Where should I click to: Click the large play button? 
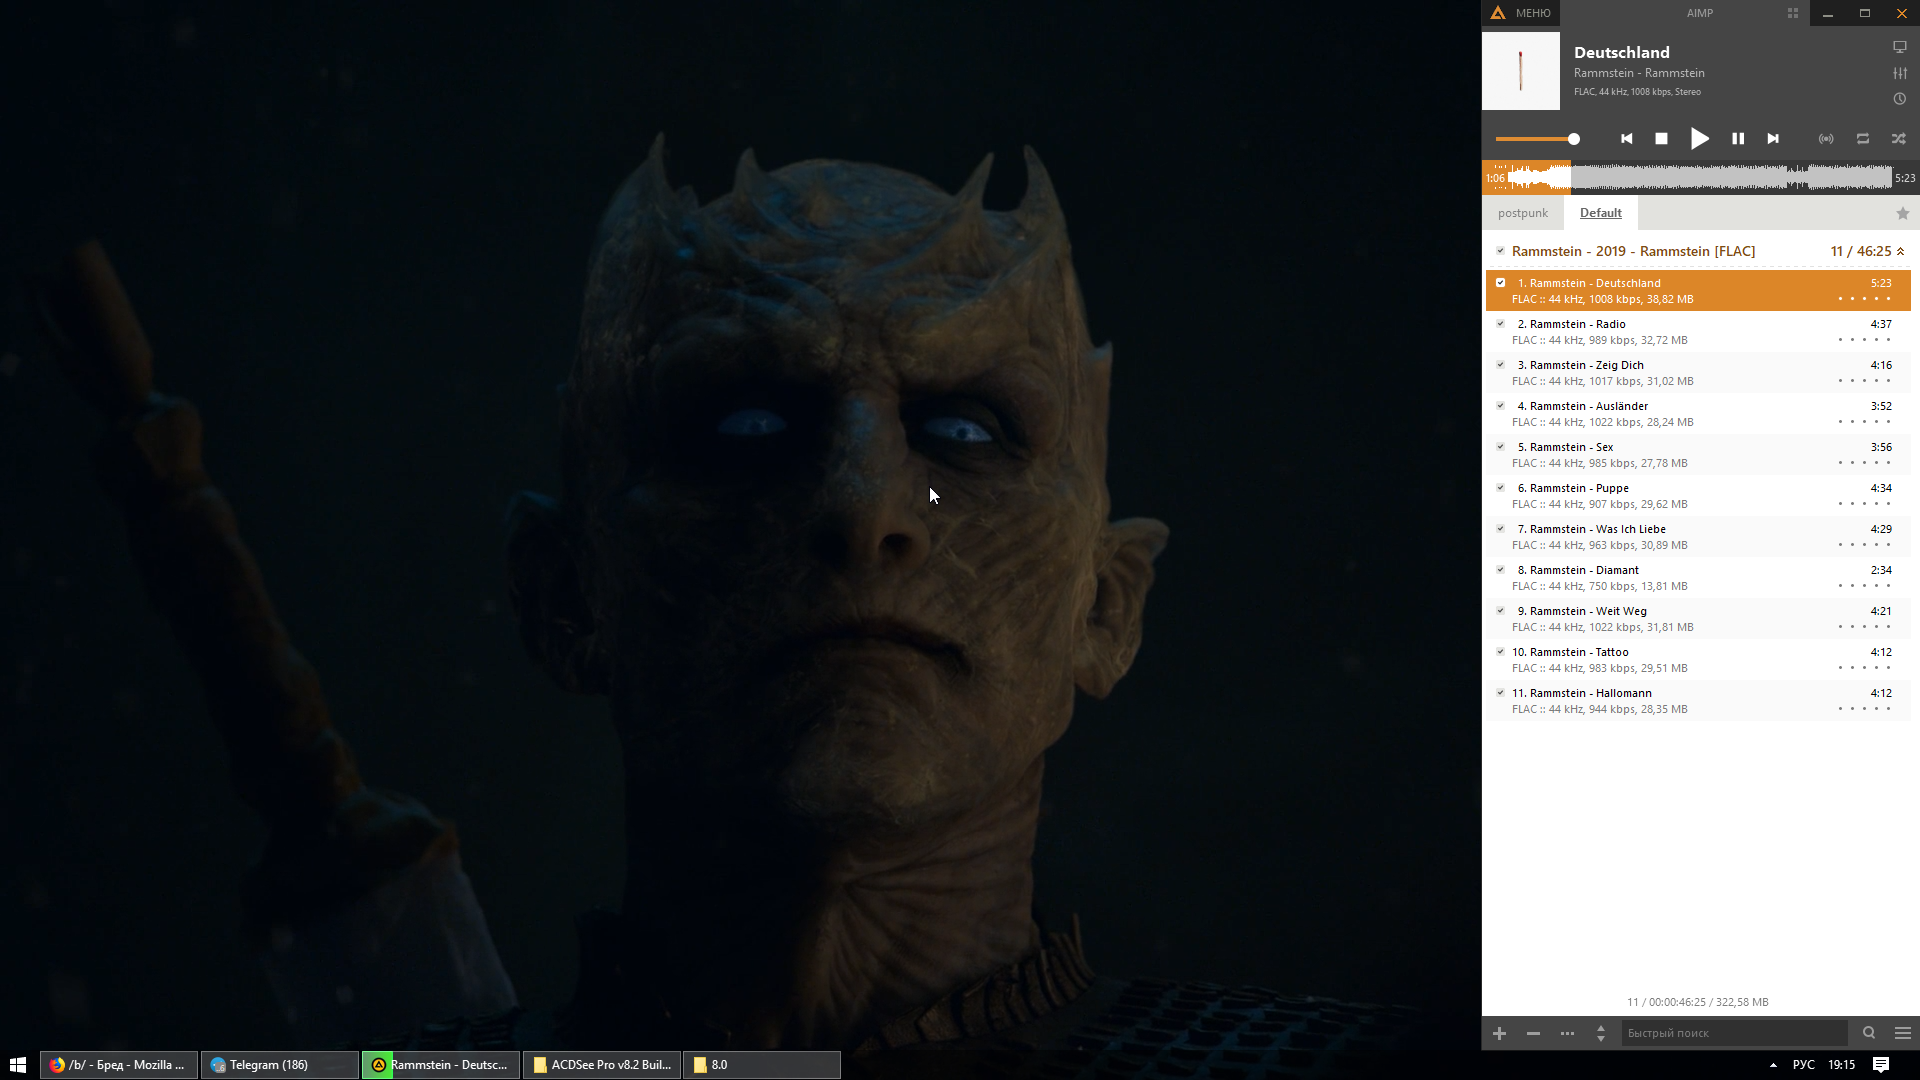click(1699, 139)
